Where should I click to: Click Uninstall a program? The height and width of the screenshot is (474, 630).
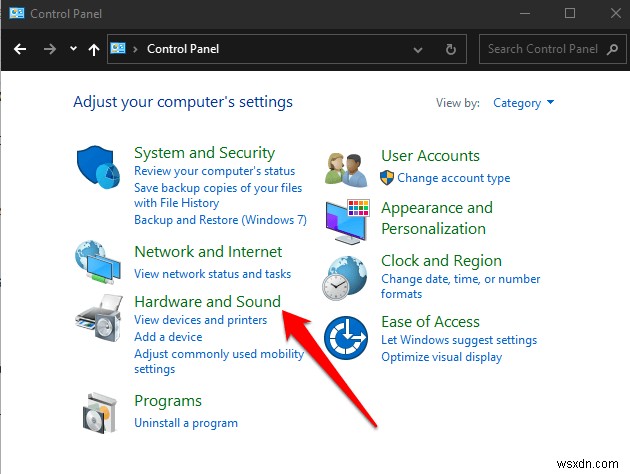(x=186, y=423)
